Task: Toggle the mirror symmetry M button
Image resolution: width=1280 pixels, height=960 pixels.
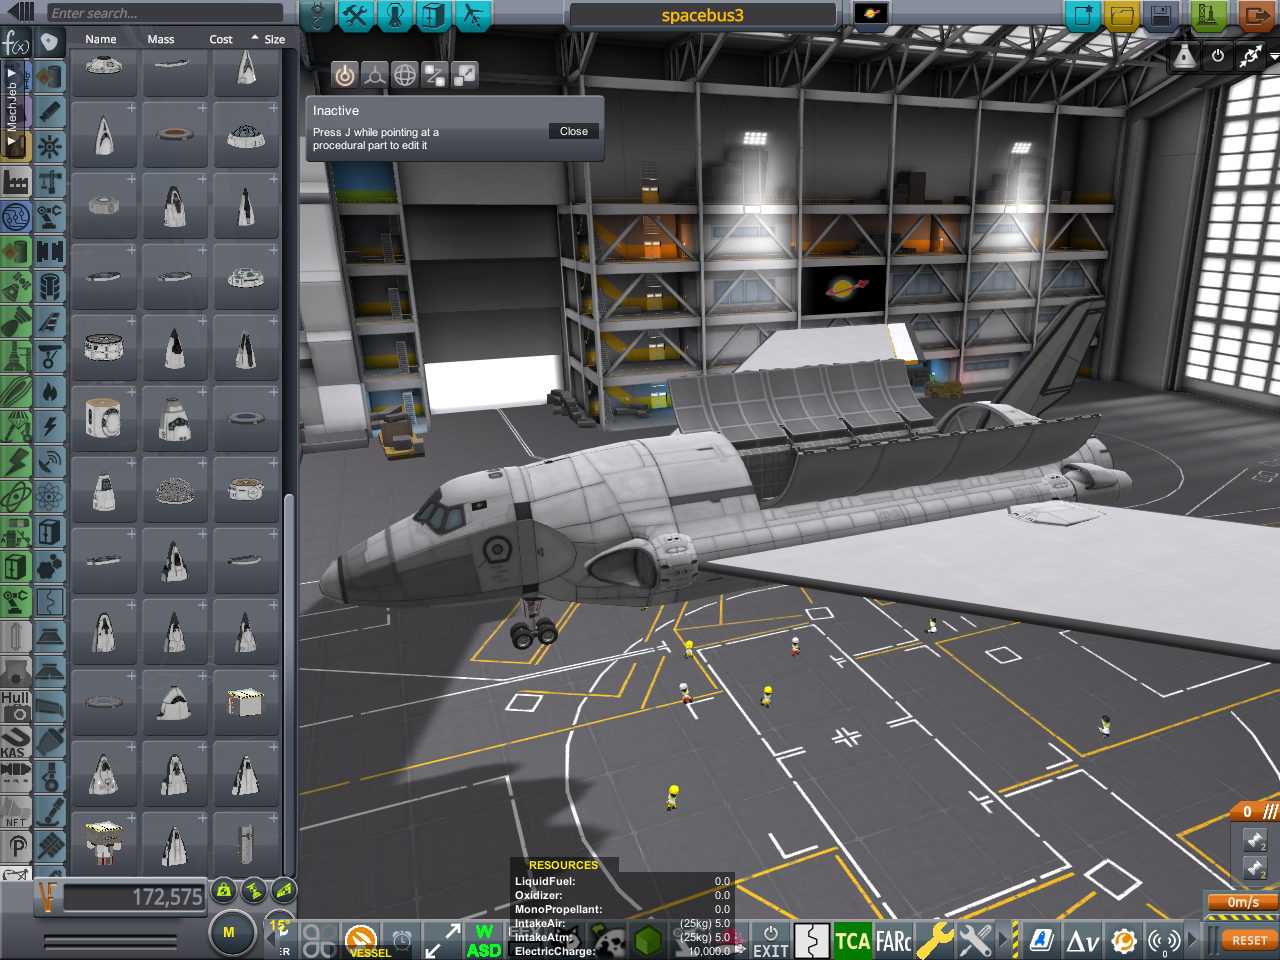Action: [x=229, y=932]
